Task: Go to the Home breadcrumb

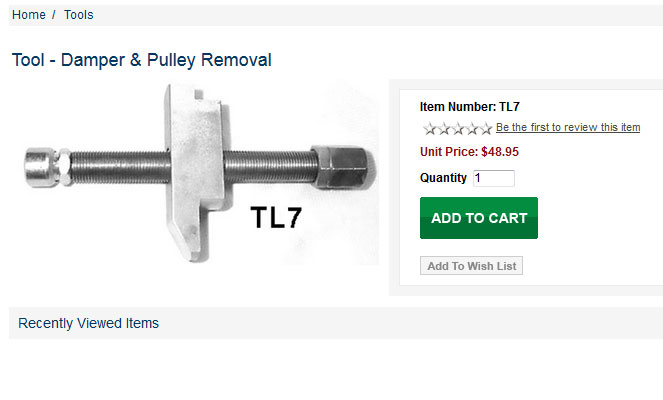Action: [x=29, y=15]
